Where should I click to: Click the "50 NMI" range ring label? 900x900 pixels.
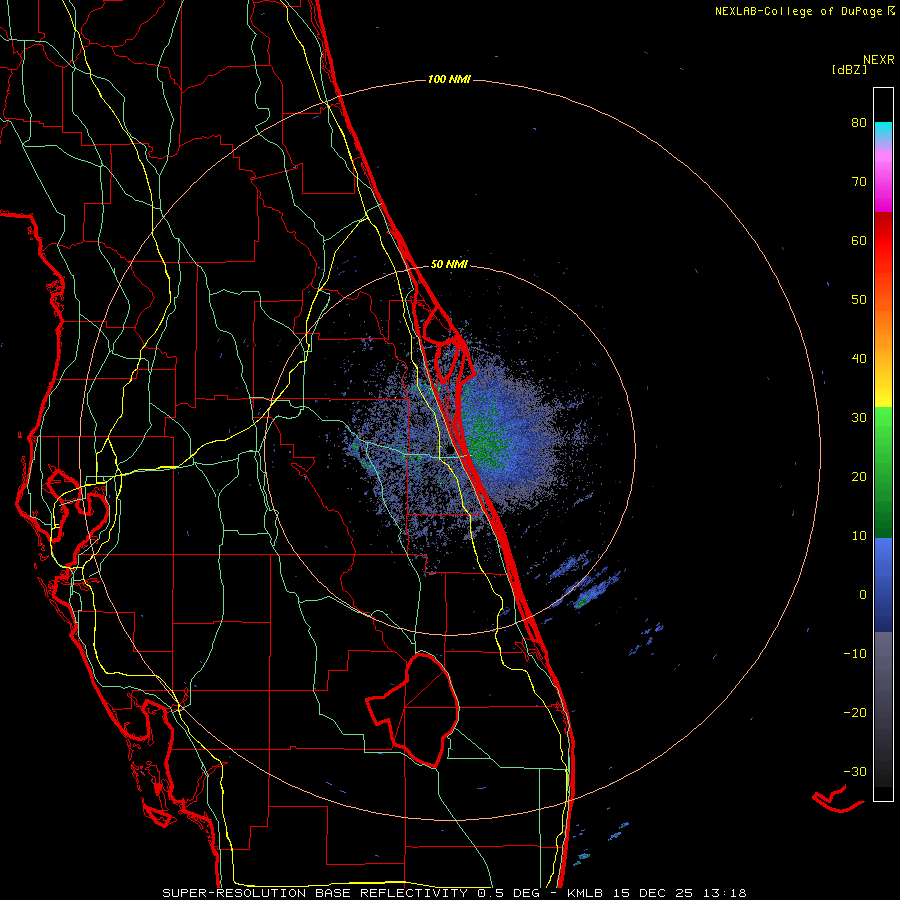click(449, 265)
